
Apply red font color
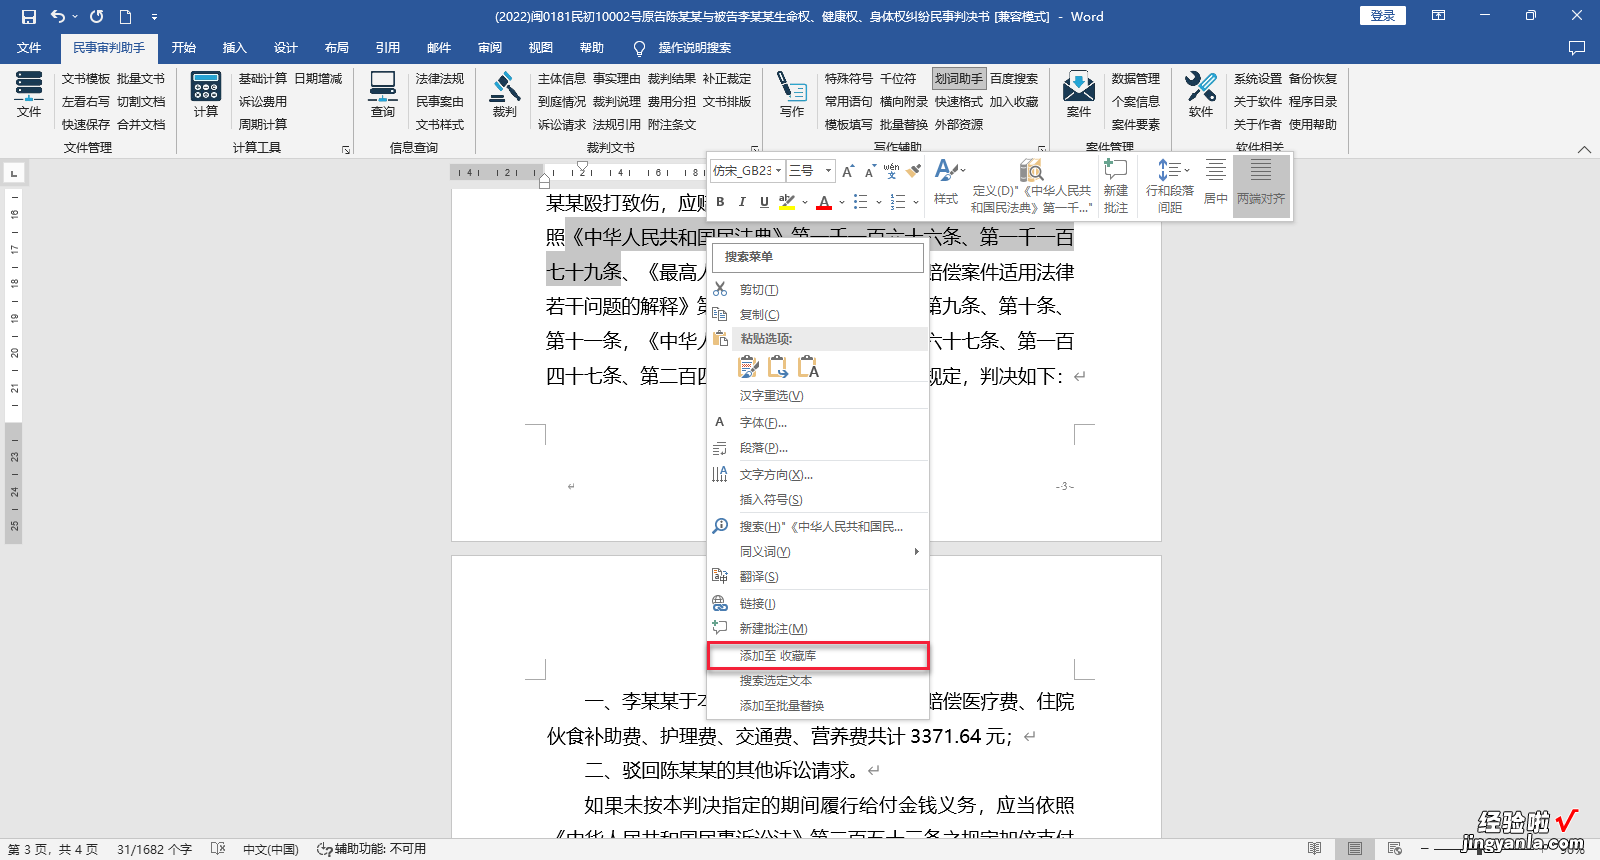825,202
